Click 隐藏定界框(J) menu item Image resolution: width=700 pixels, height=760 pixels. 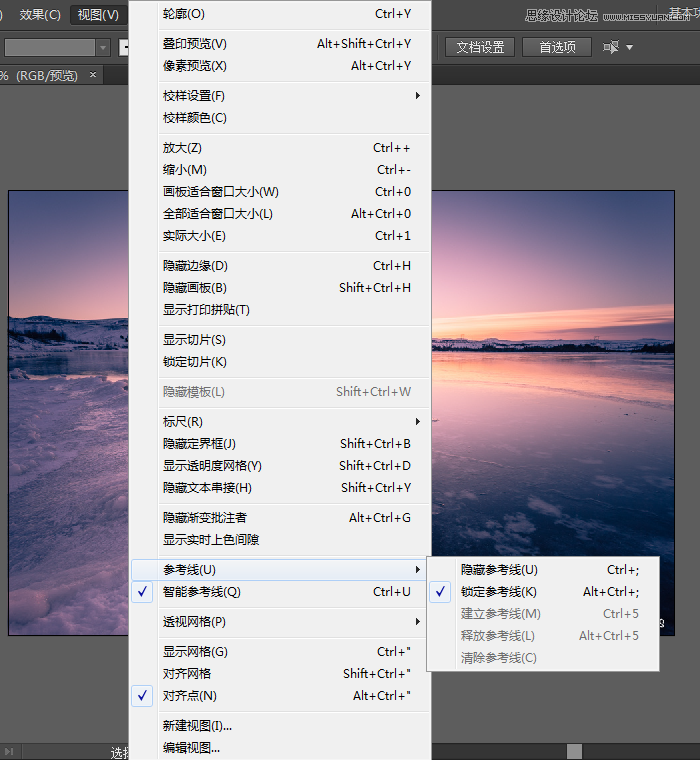point(281,444)
